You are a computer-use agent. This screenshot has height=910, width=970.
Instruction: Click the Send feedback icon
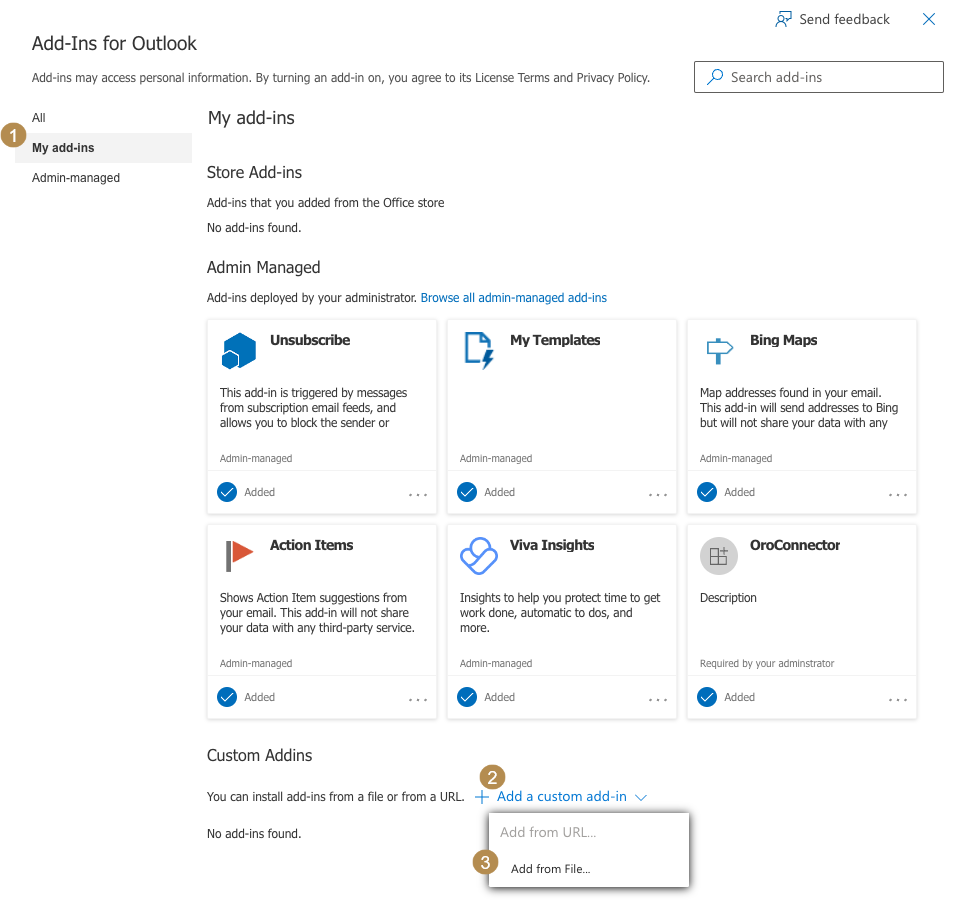click(784, 19)
